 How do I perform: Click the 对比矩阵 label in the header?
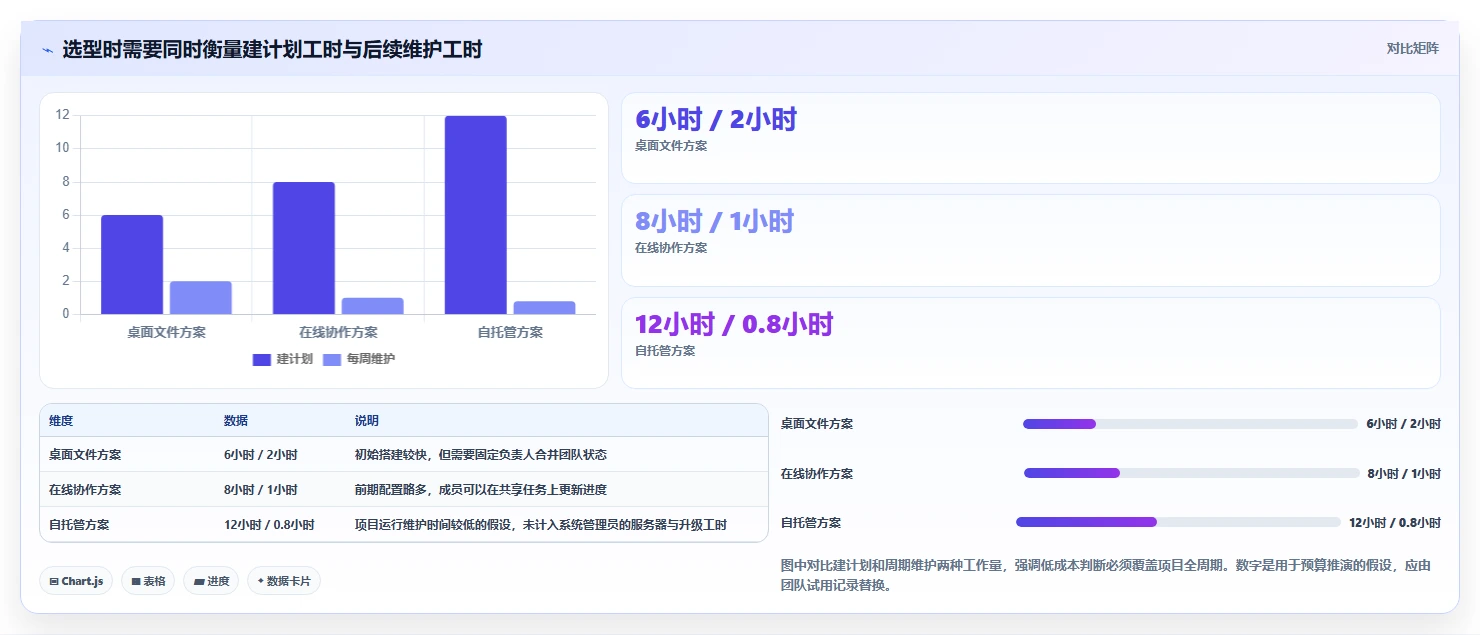point(1412,48)
